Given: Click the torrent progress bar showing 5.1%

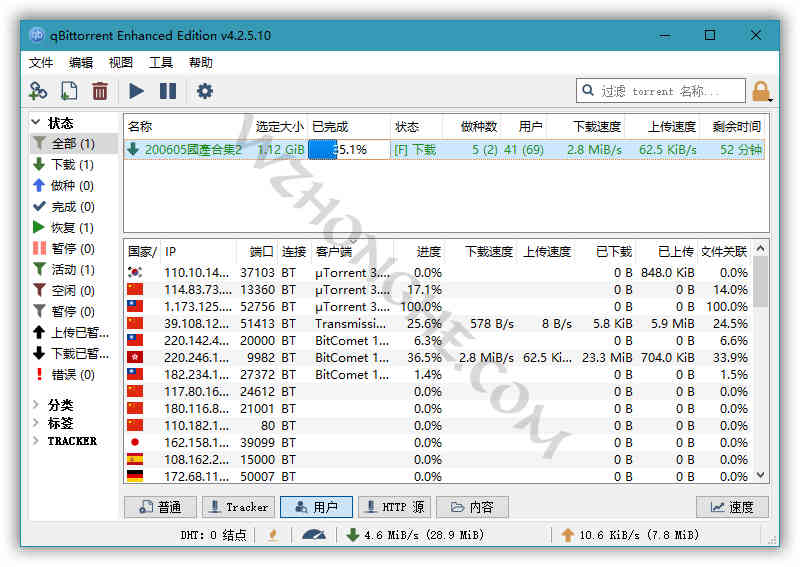Looking at the screenshot, I should 349,150.
